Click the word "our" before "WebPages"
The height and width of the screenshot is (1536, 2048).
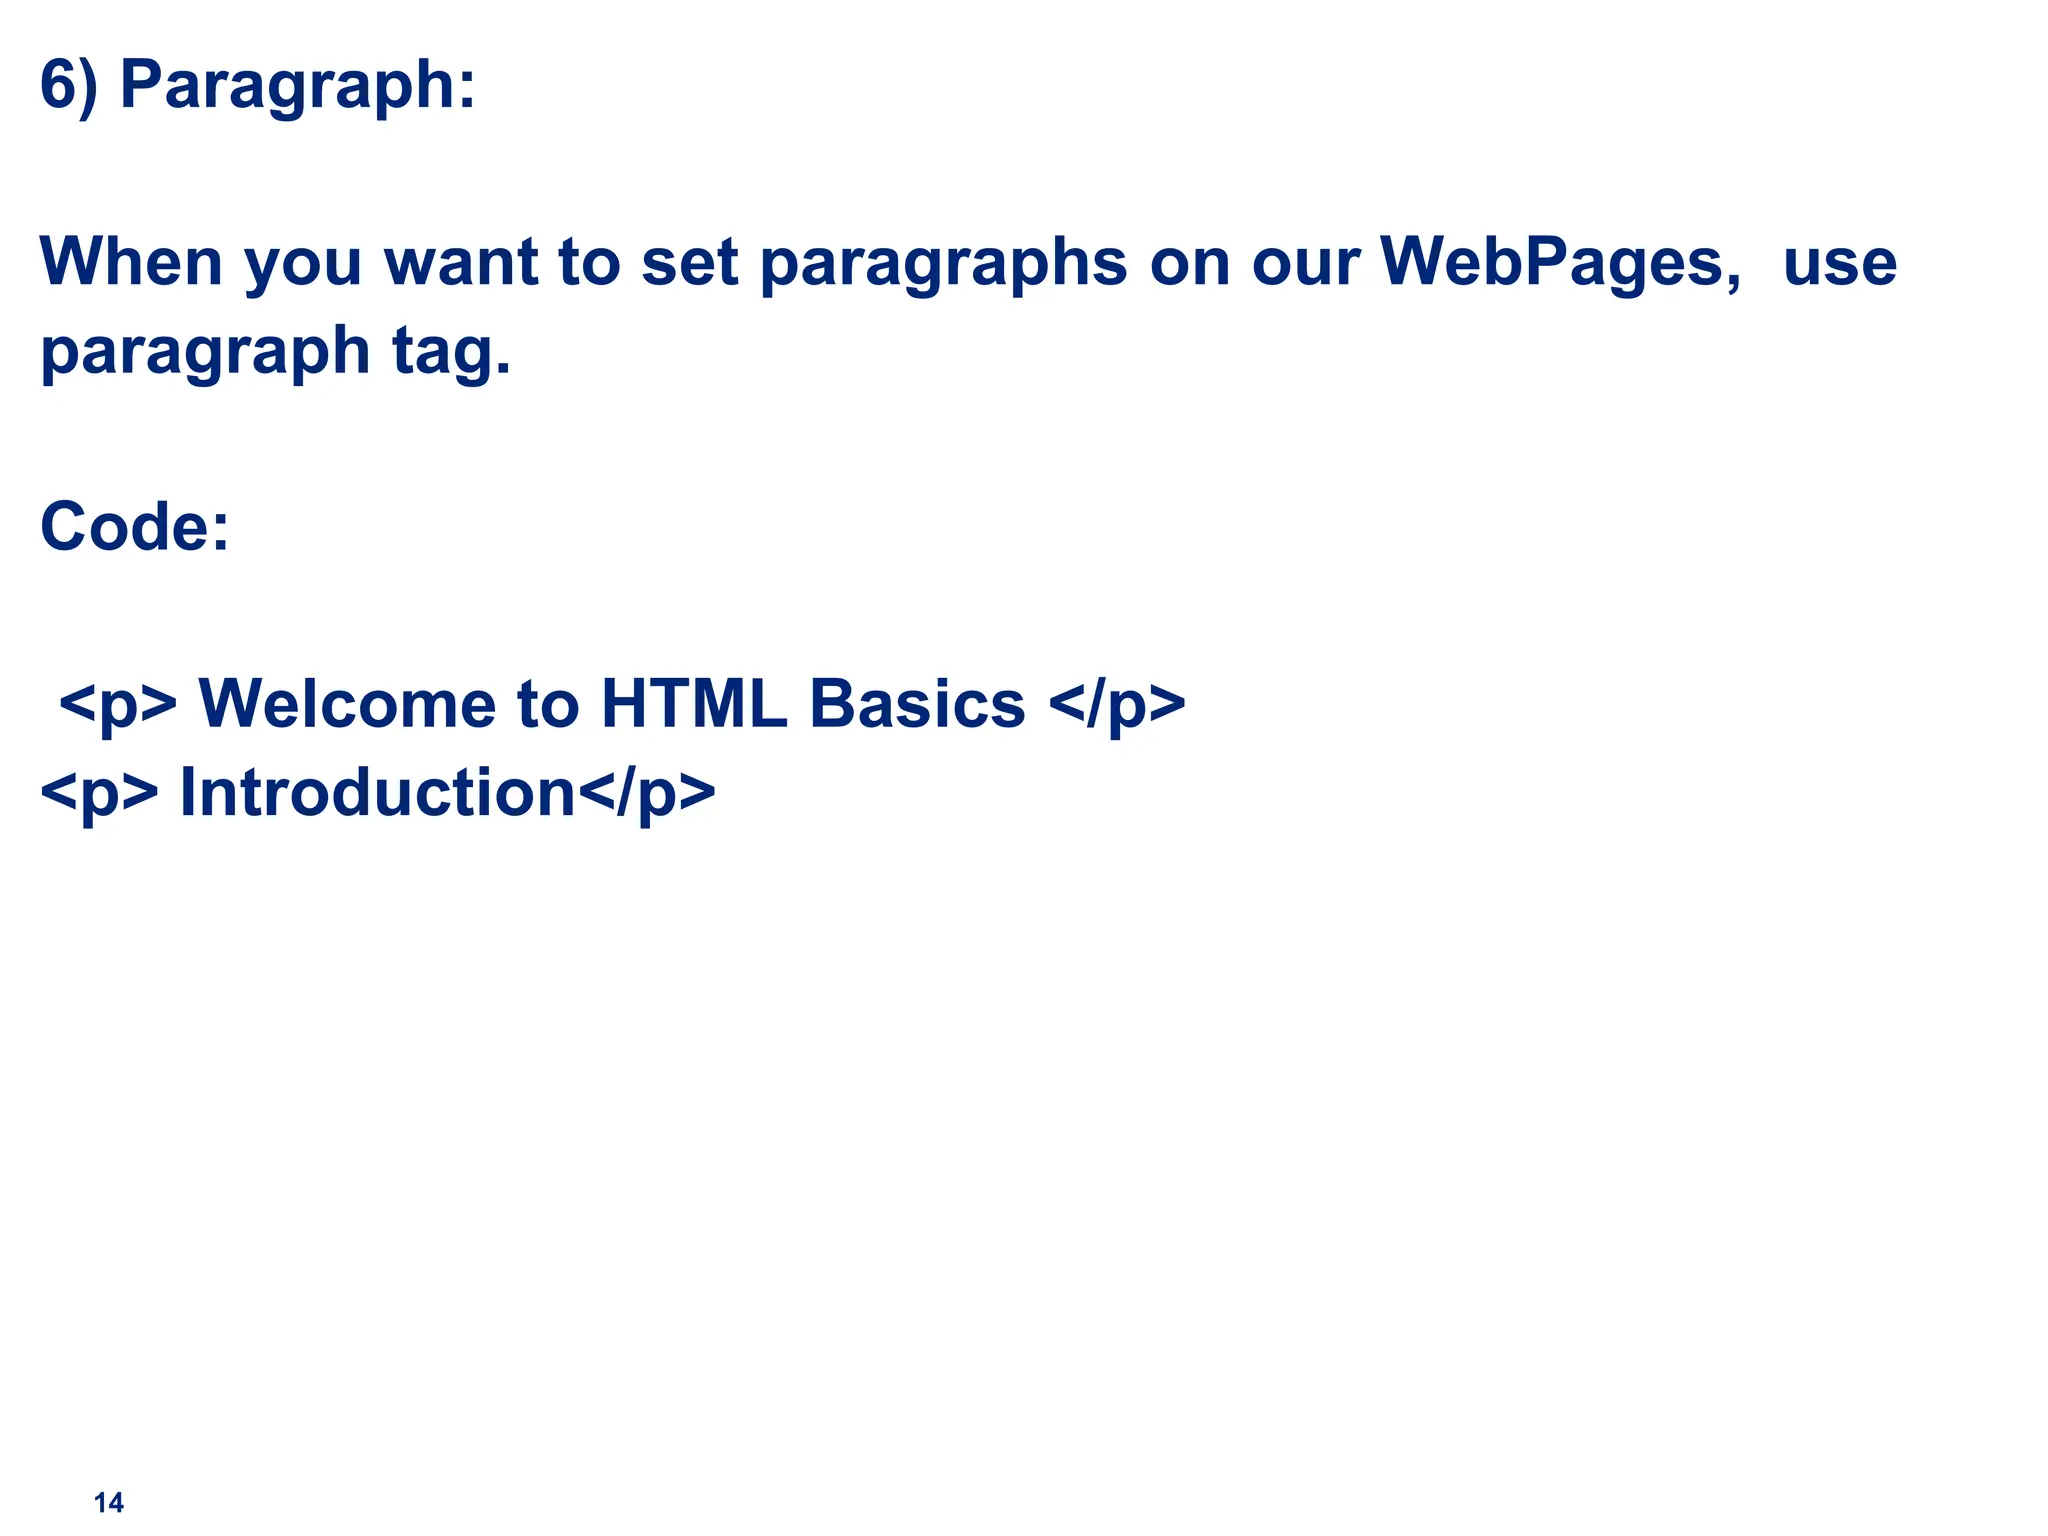(1305, 262)
